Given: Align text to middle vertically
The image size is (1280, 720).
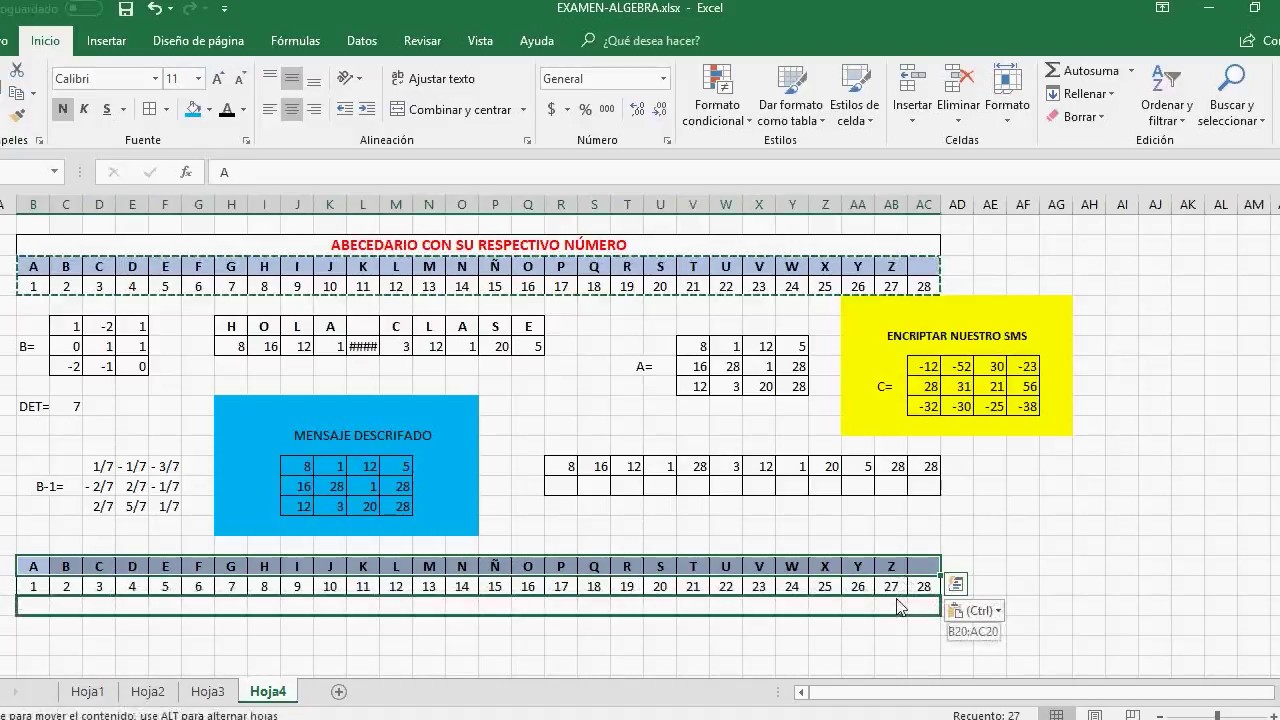Looking at the screenshot, I should pos(292,78).
